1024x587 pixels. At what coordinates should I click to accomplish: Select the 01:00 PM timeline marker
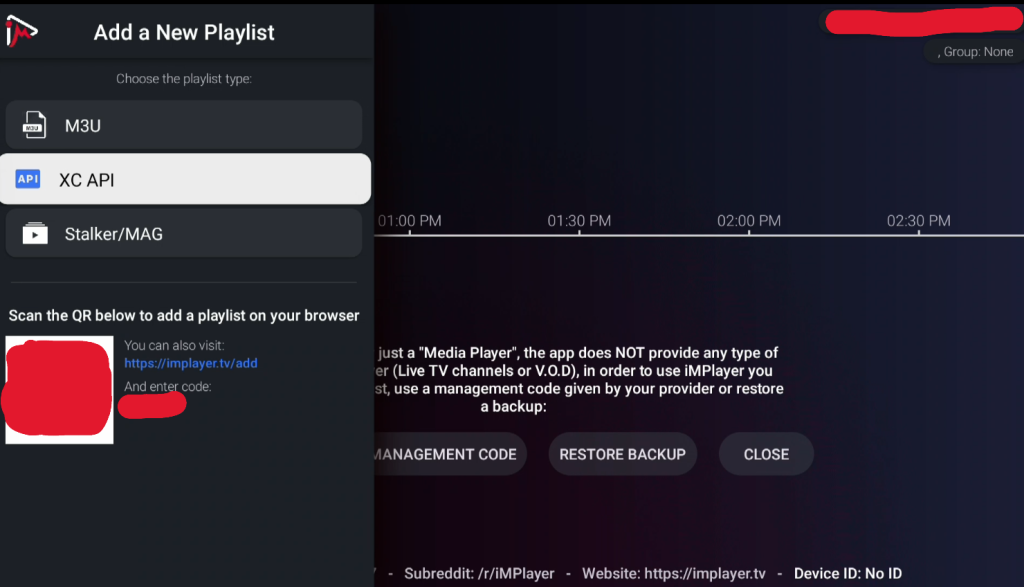pyautogui.click(x=409, y=221)
